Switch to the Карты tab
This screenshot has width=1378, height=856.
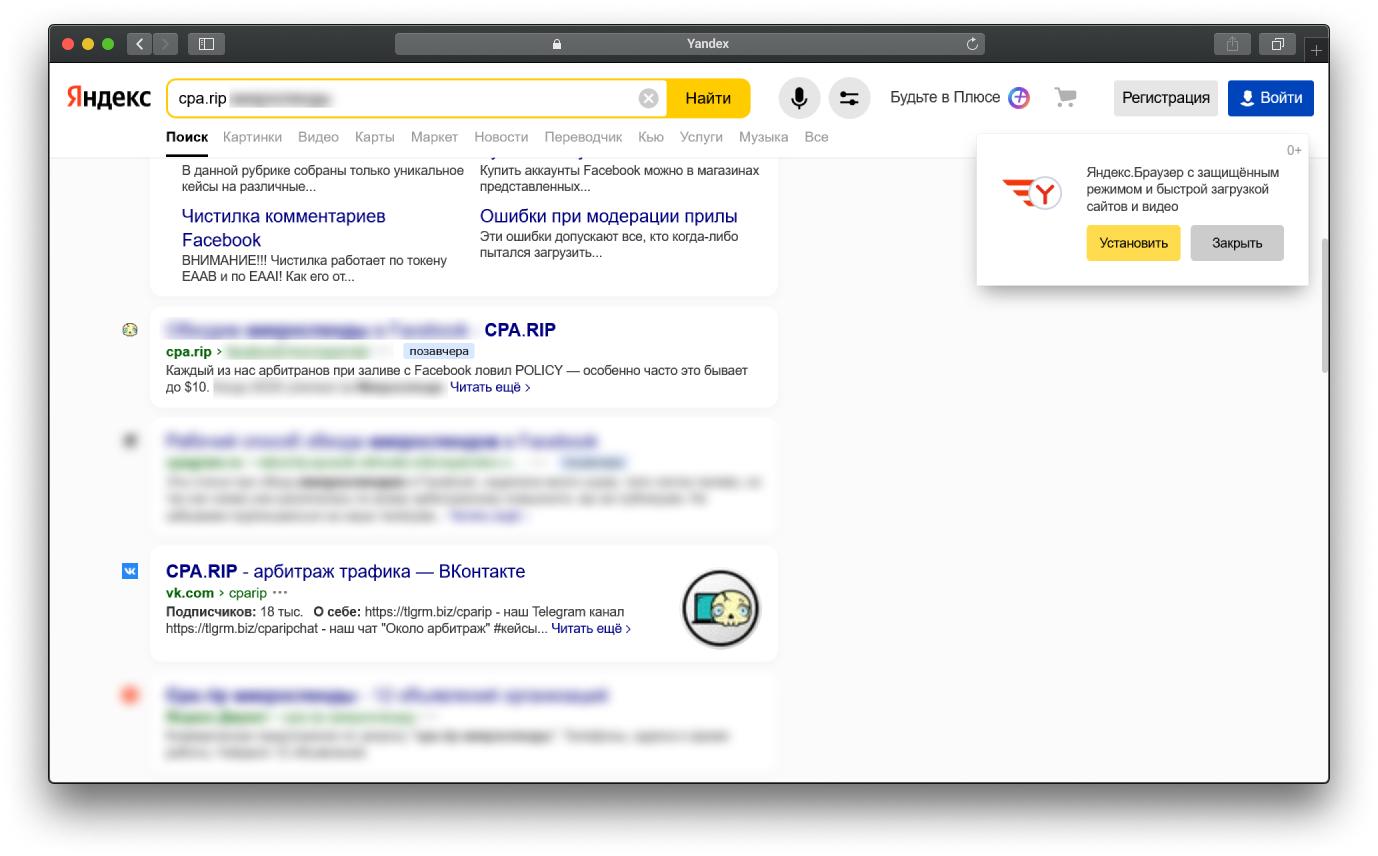[375, 137]
